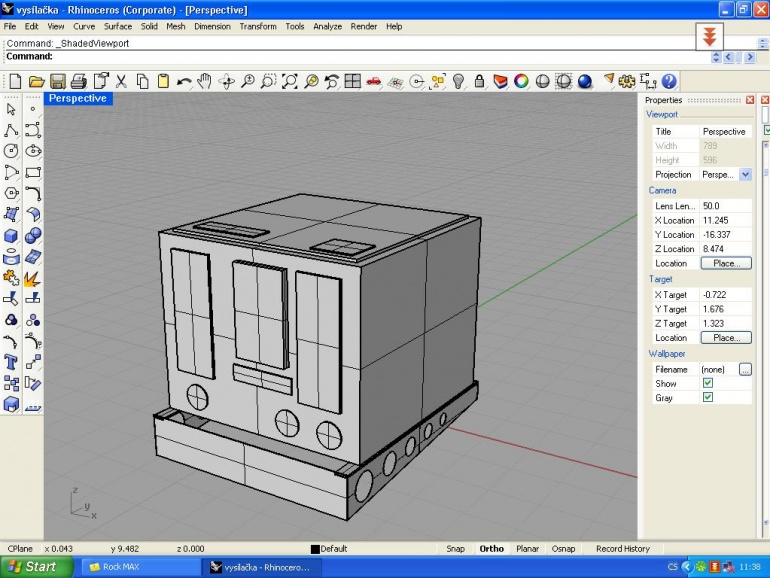770x578 pixels.
Task: Toggle the wallpaper Gray checkbox
Action: (708, 397)
